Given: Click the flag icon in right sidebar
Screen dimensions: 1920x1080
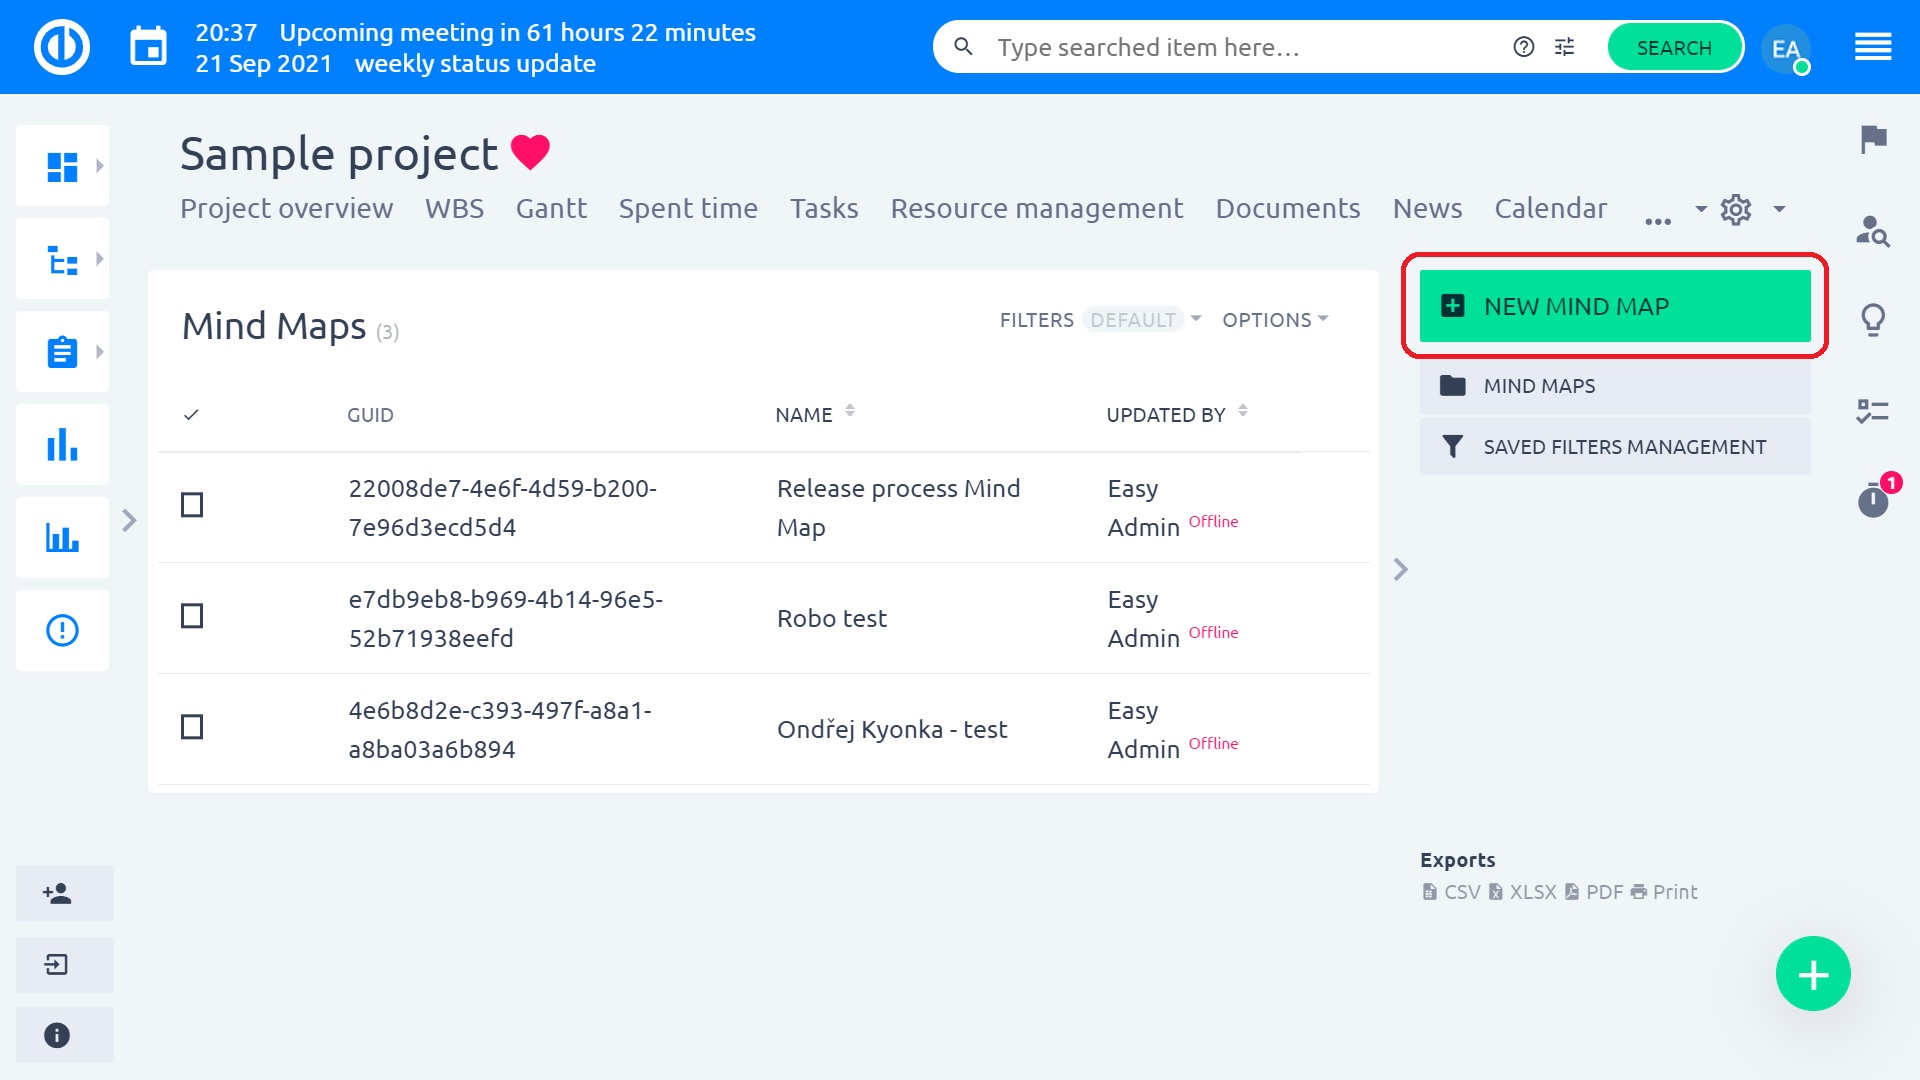Looking at the screenshot, I should click(x=1874, y=140).
